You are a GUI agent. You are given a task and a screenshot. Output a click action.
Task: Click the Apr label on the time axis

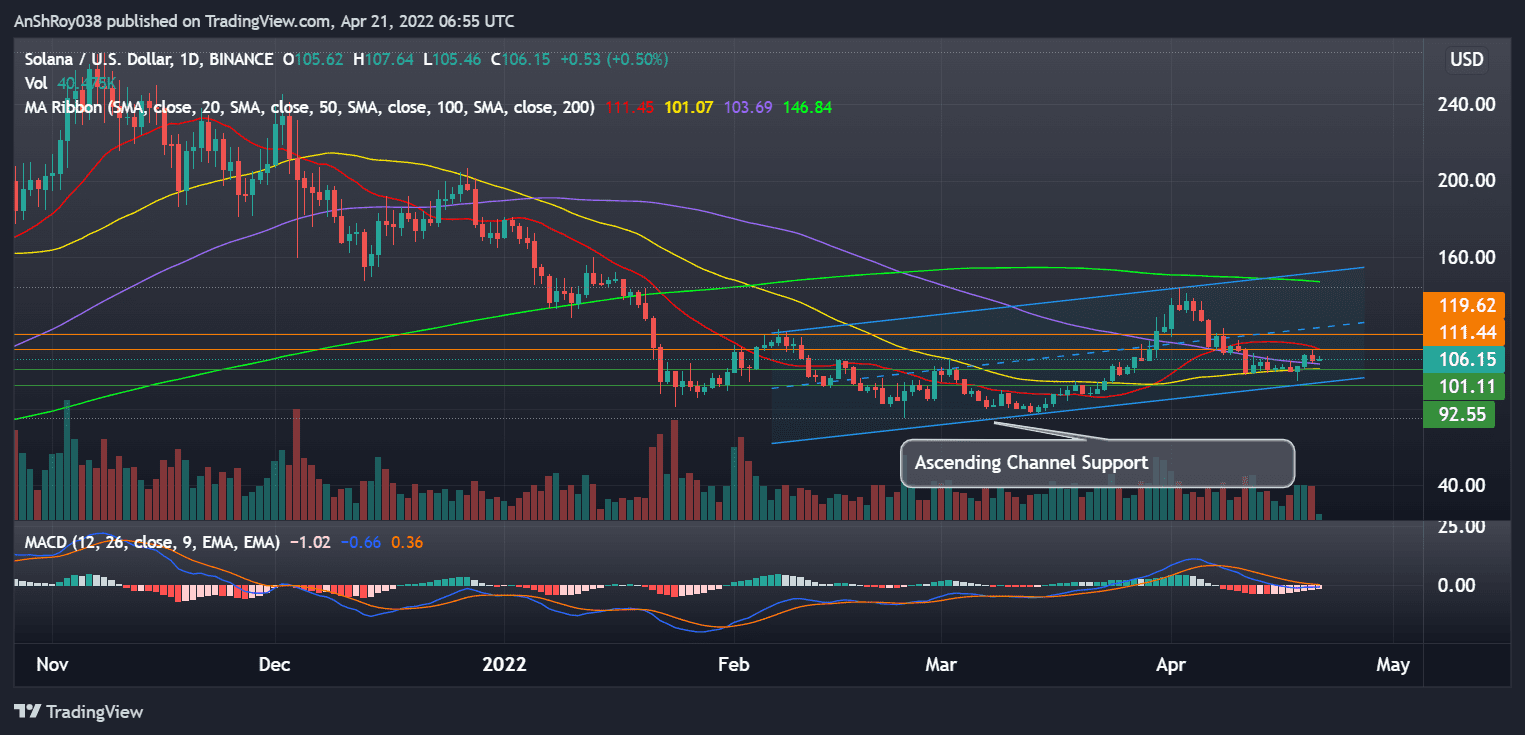1171,663
